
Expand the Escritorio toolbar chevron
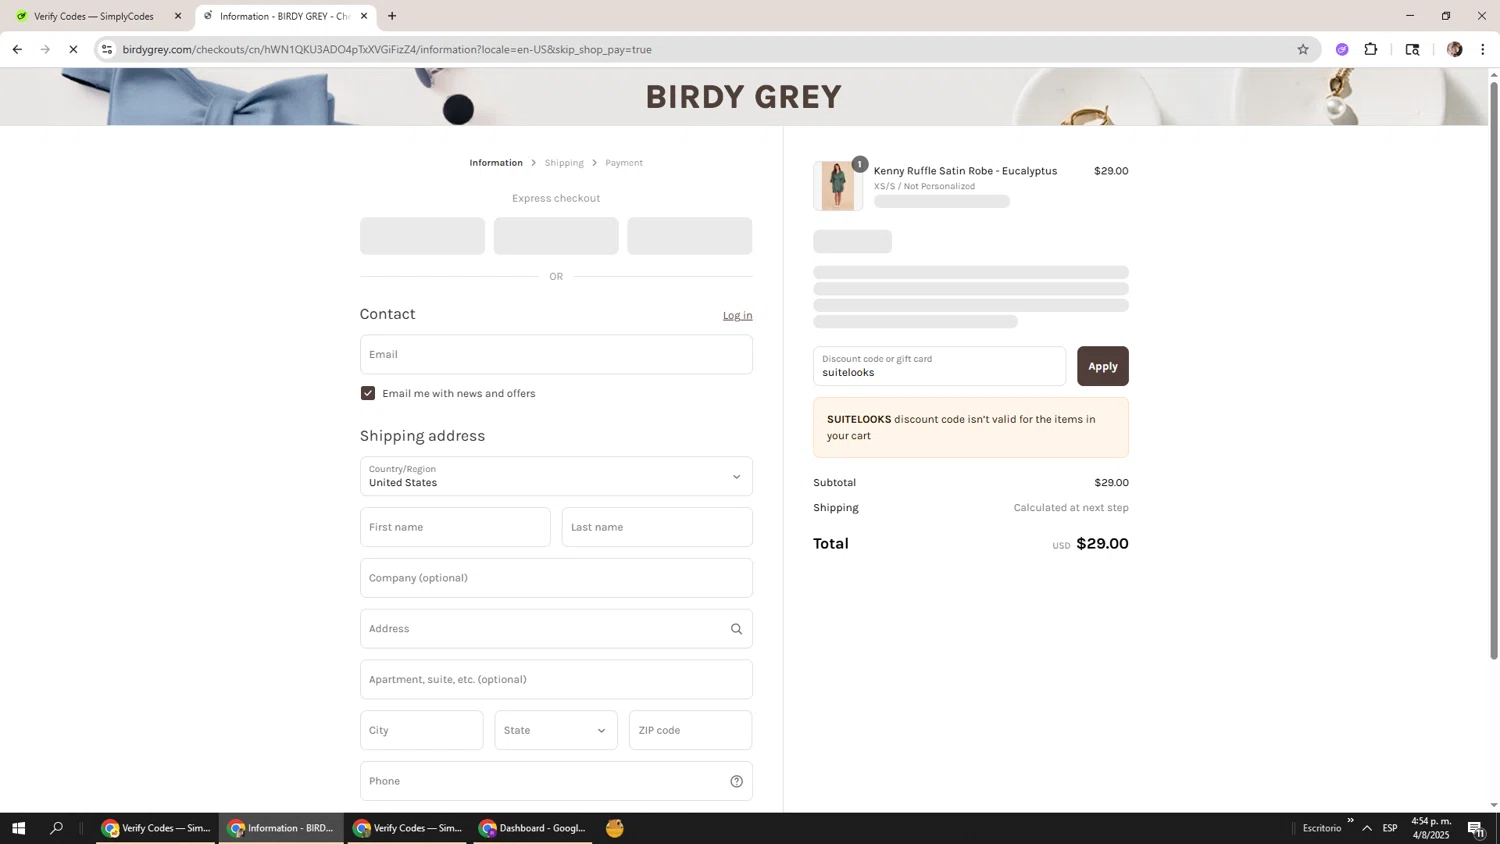point(1350,821)
